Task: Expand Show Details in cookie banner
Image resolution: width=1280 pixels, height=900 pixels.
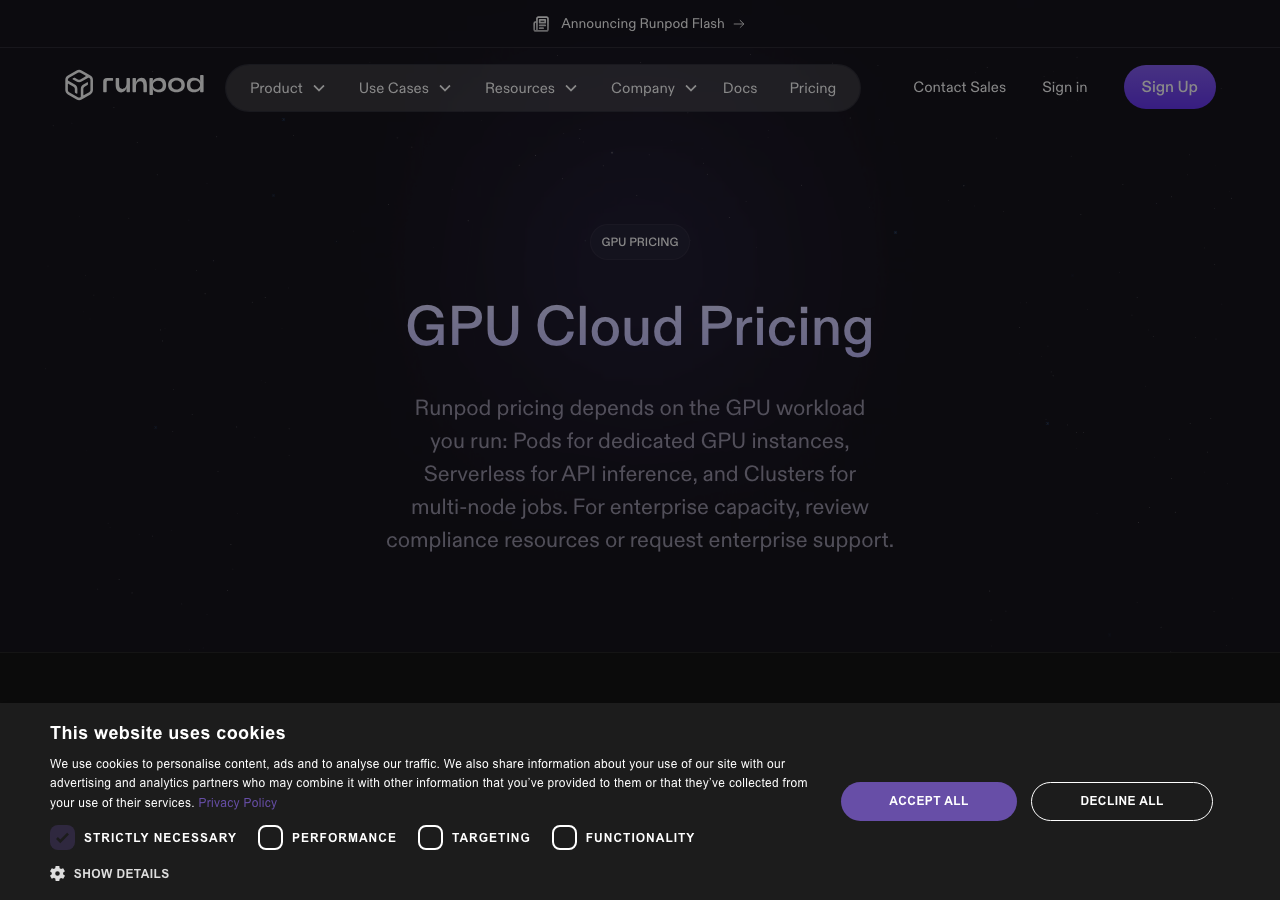Action: point(110,874)
